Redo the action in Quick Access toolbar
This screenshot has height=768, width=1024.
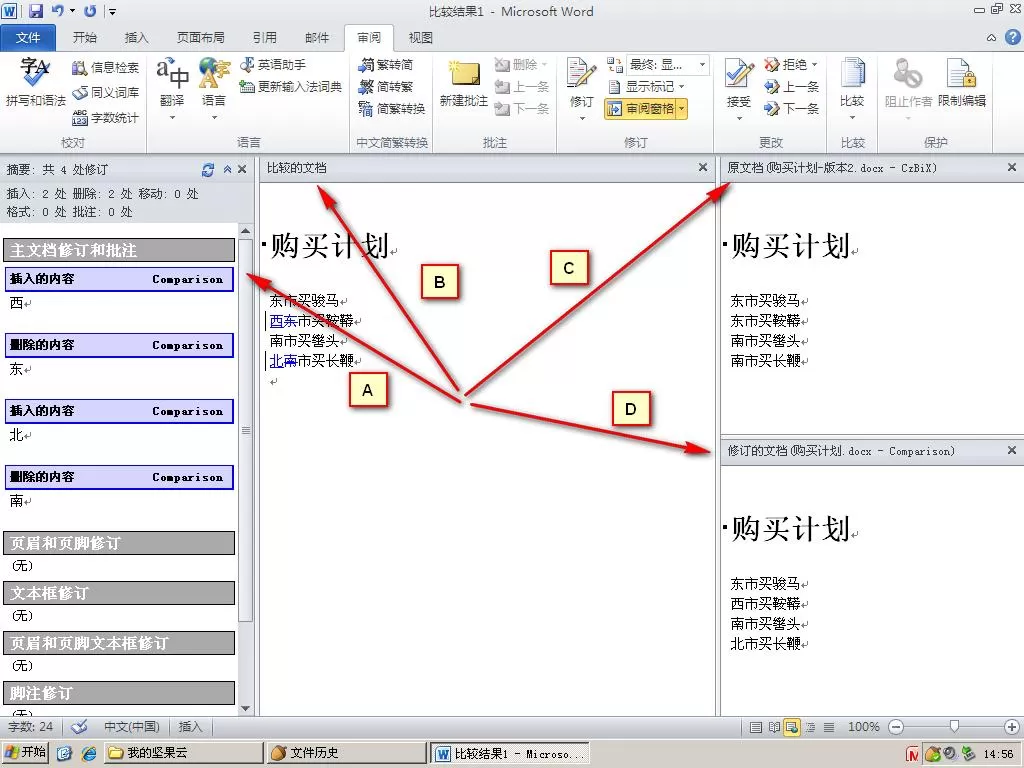(x=90, y=10)
